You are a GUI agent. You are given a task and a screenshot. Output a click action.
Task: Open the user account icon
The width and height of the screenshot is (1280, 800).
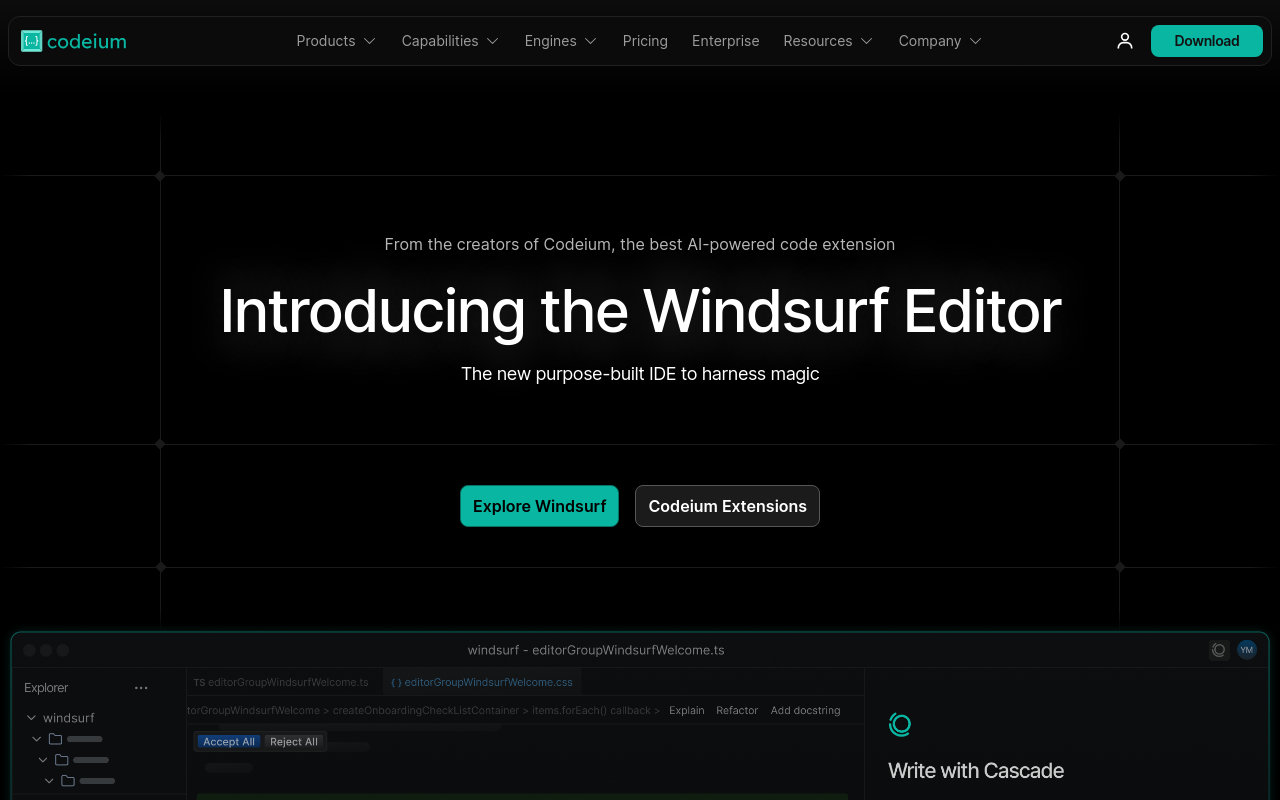click(x=1125, y=41)
